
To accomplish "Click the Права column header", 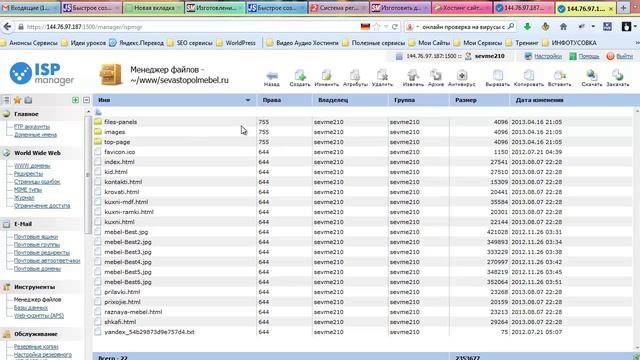I will pyautogui.click(x=284, y=100).
